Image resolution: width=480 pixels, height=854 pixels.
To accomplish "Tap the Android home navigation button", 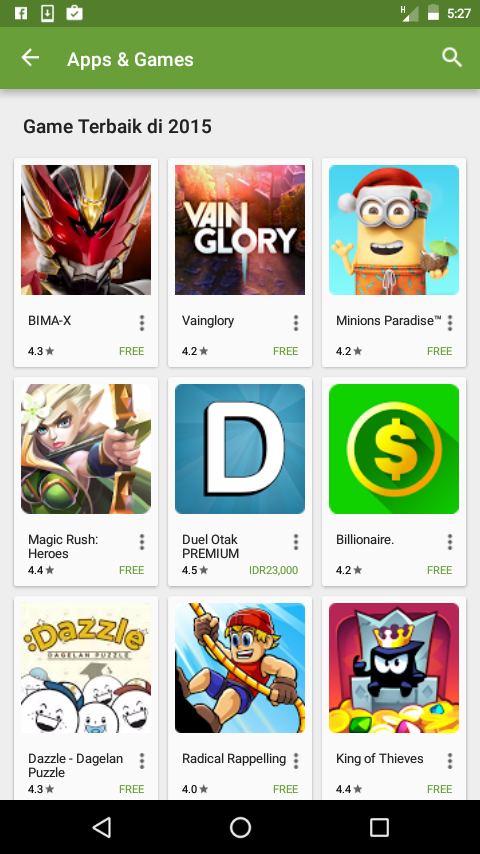I will (x=240, y=827).
